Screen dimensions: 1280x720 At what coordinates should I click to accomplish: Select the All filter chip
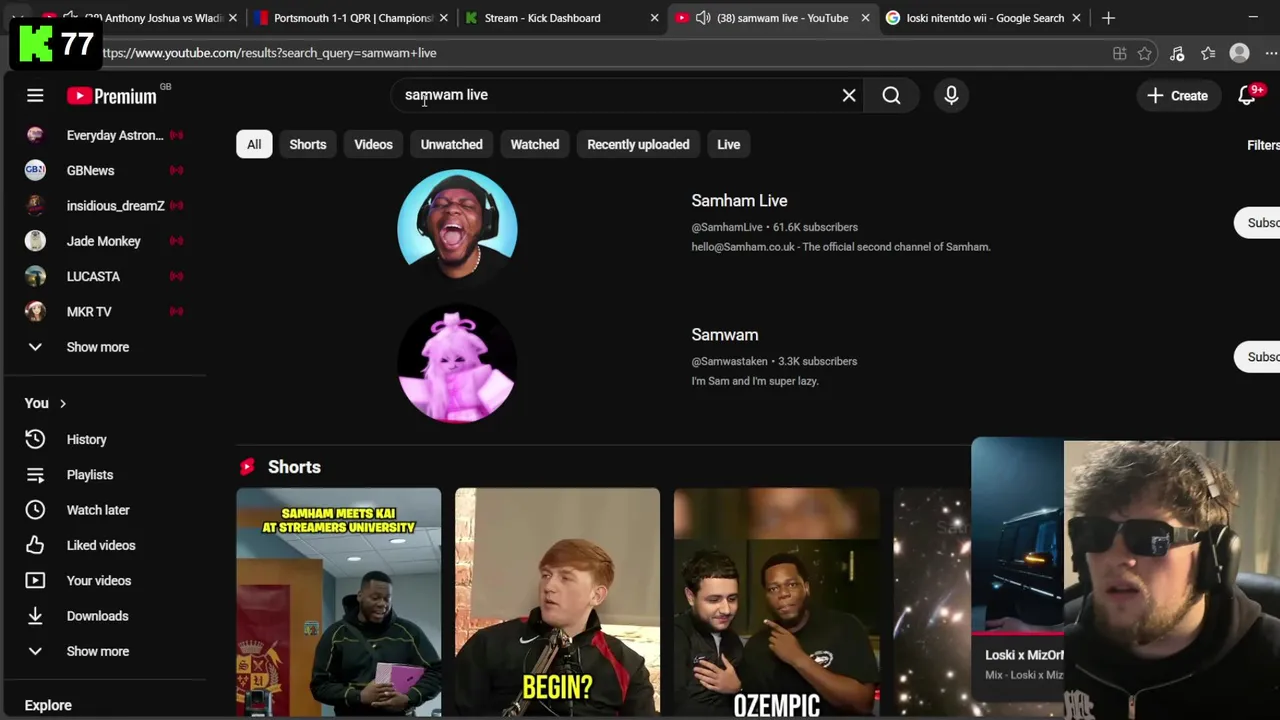point(254,144)
